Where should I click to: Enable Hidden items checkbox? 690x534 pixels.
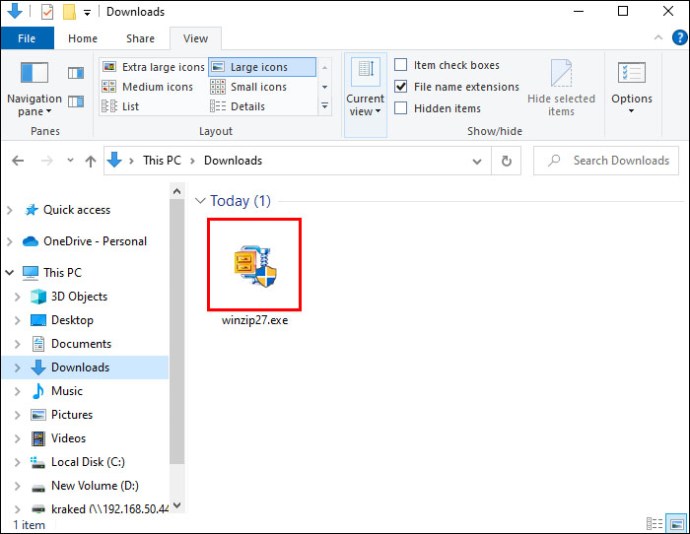400,108
